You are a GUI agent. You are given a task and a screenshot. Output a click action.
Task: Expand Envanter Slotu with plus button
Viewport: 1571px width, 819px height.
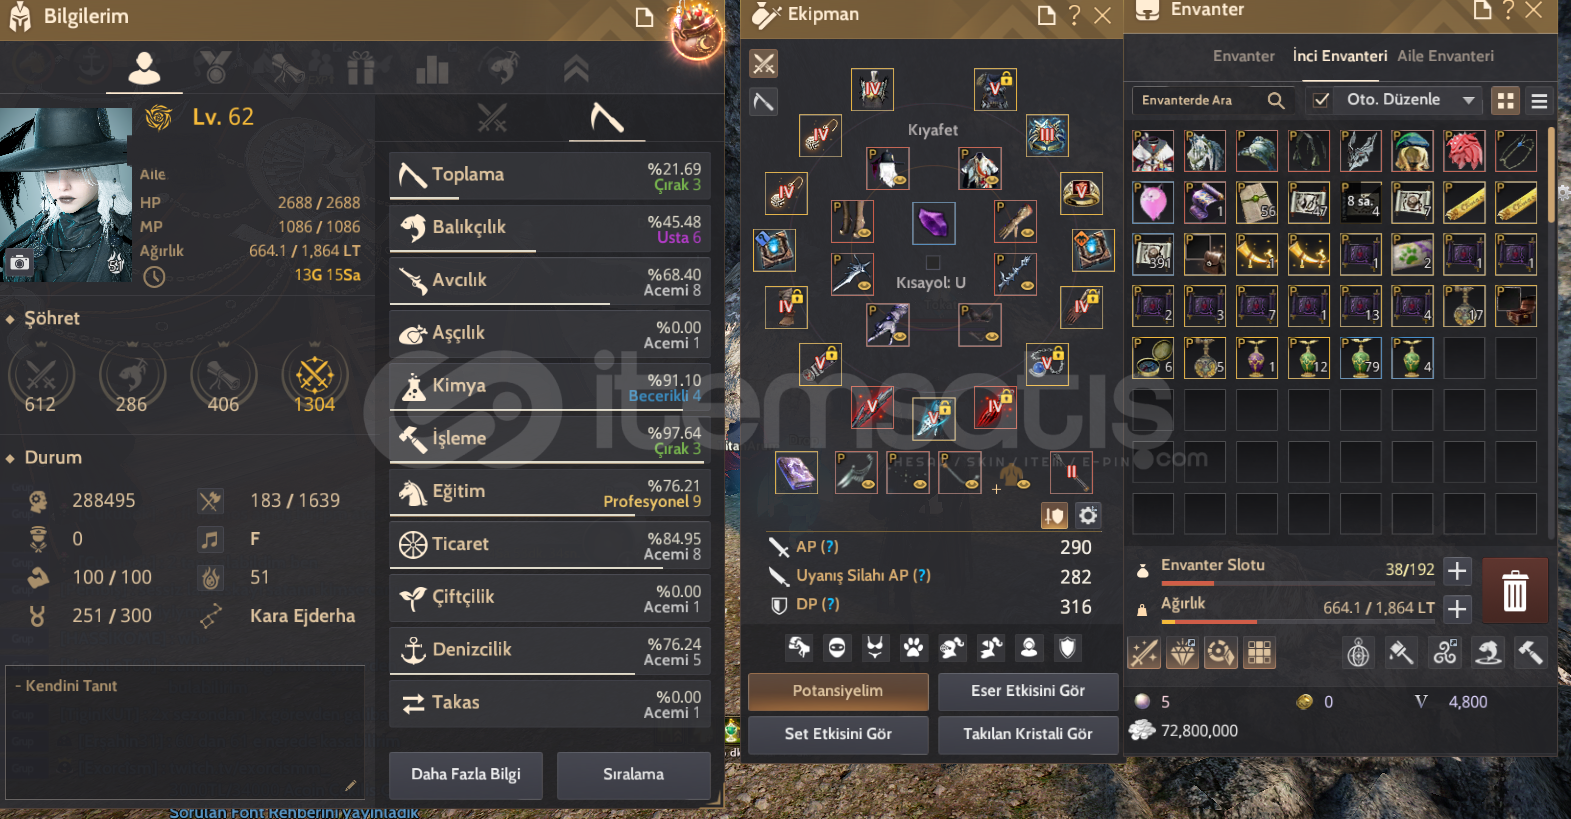tap(1457, 571)
